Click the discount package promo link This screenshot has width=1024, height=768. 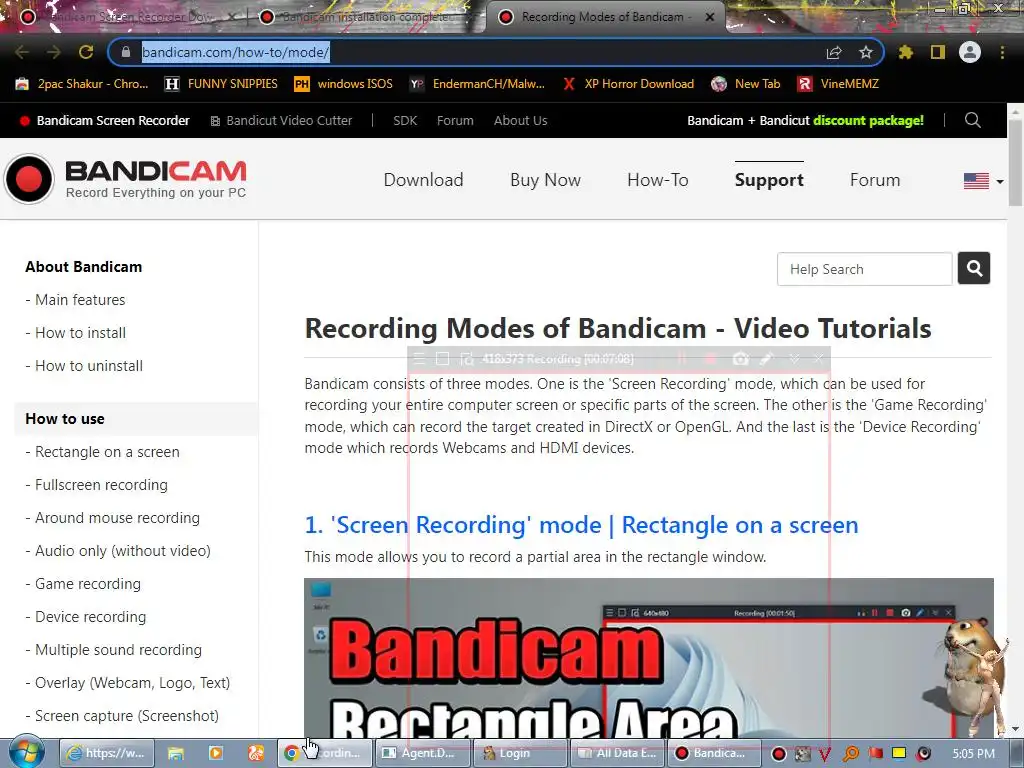tap(805, 120)
